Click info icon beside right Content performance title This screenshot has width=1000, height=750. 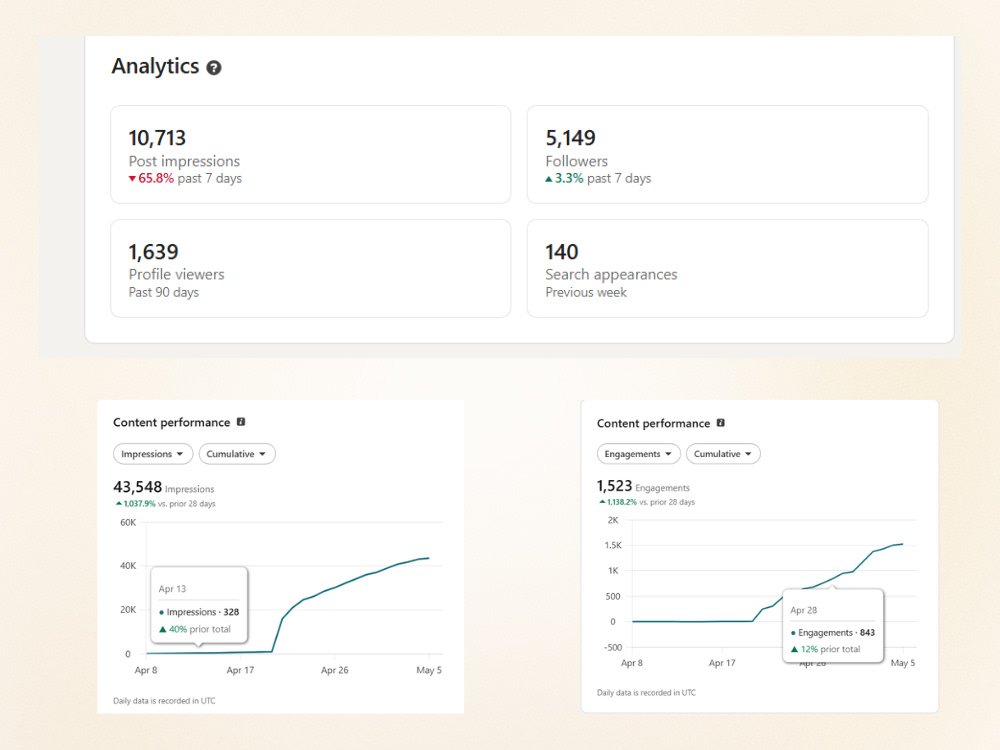click(x=721, y=423)
